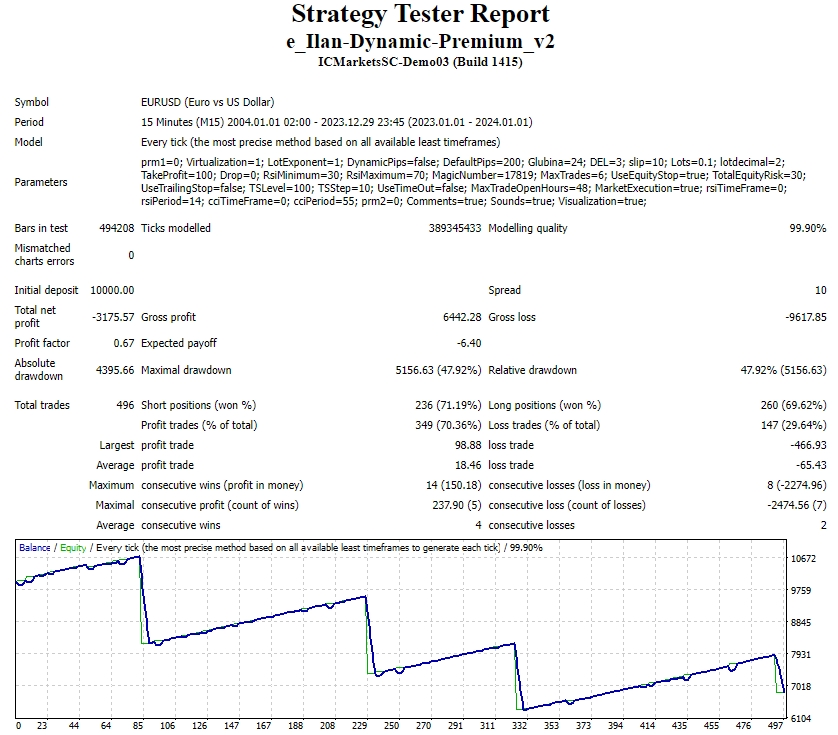Click the 229 x-axis trade marker
The width and height of the screenshot is (838, 735).
360,725
